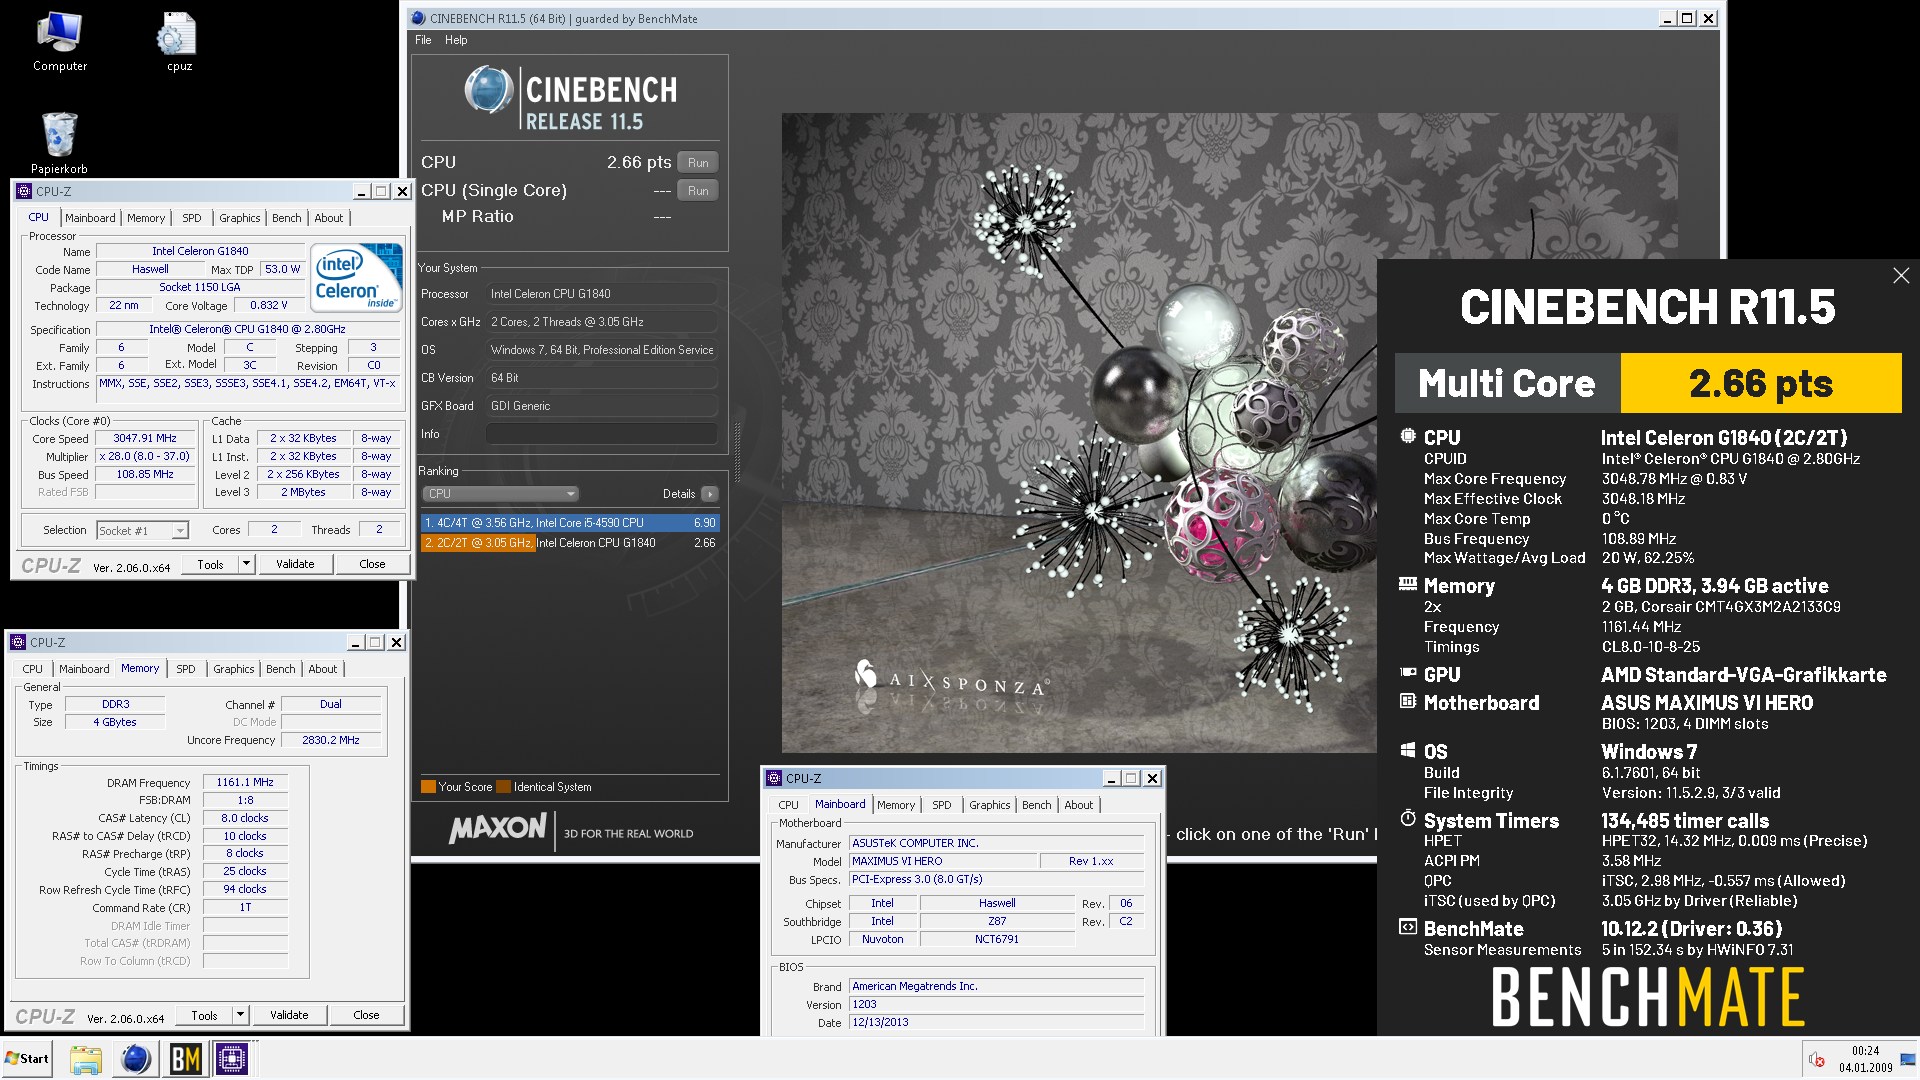Click the BenchMate version icon
The height and width of the screenshot is (1080, 1920).
1408,927
